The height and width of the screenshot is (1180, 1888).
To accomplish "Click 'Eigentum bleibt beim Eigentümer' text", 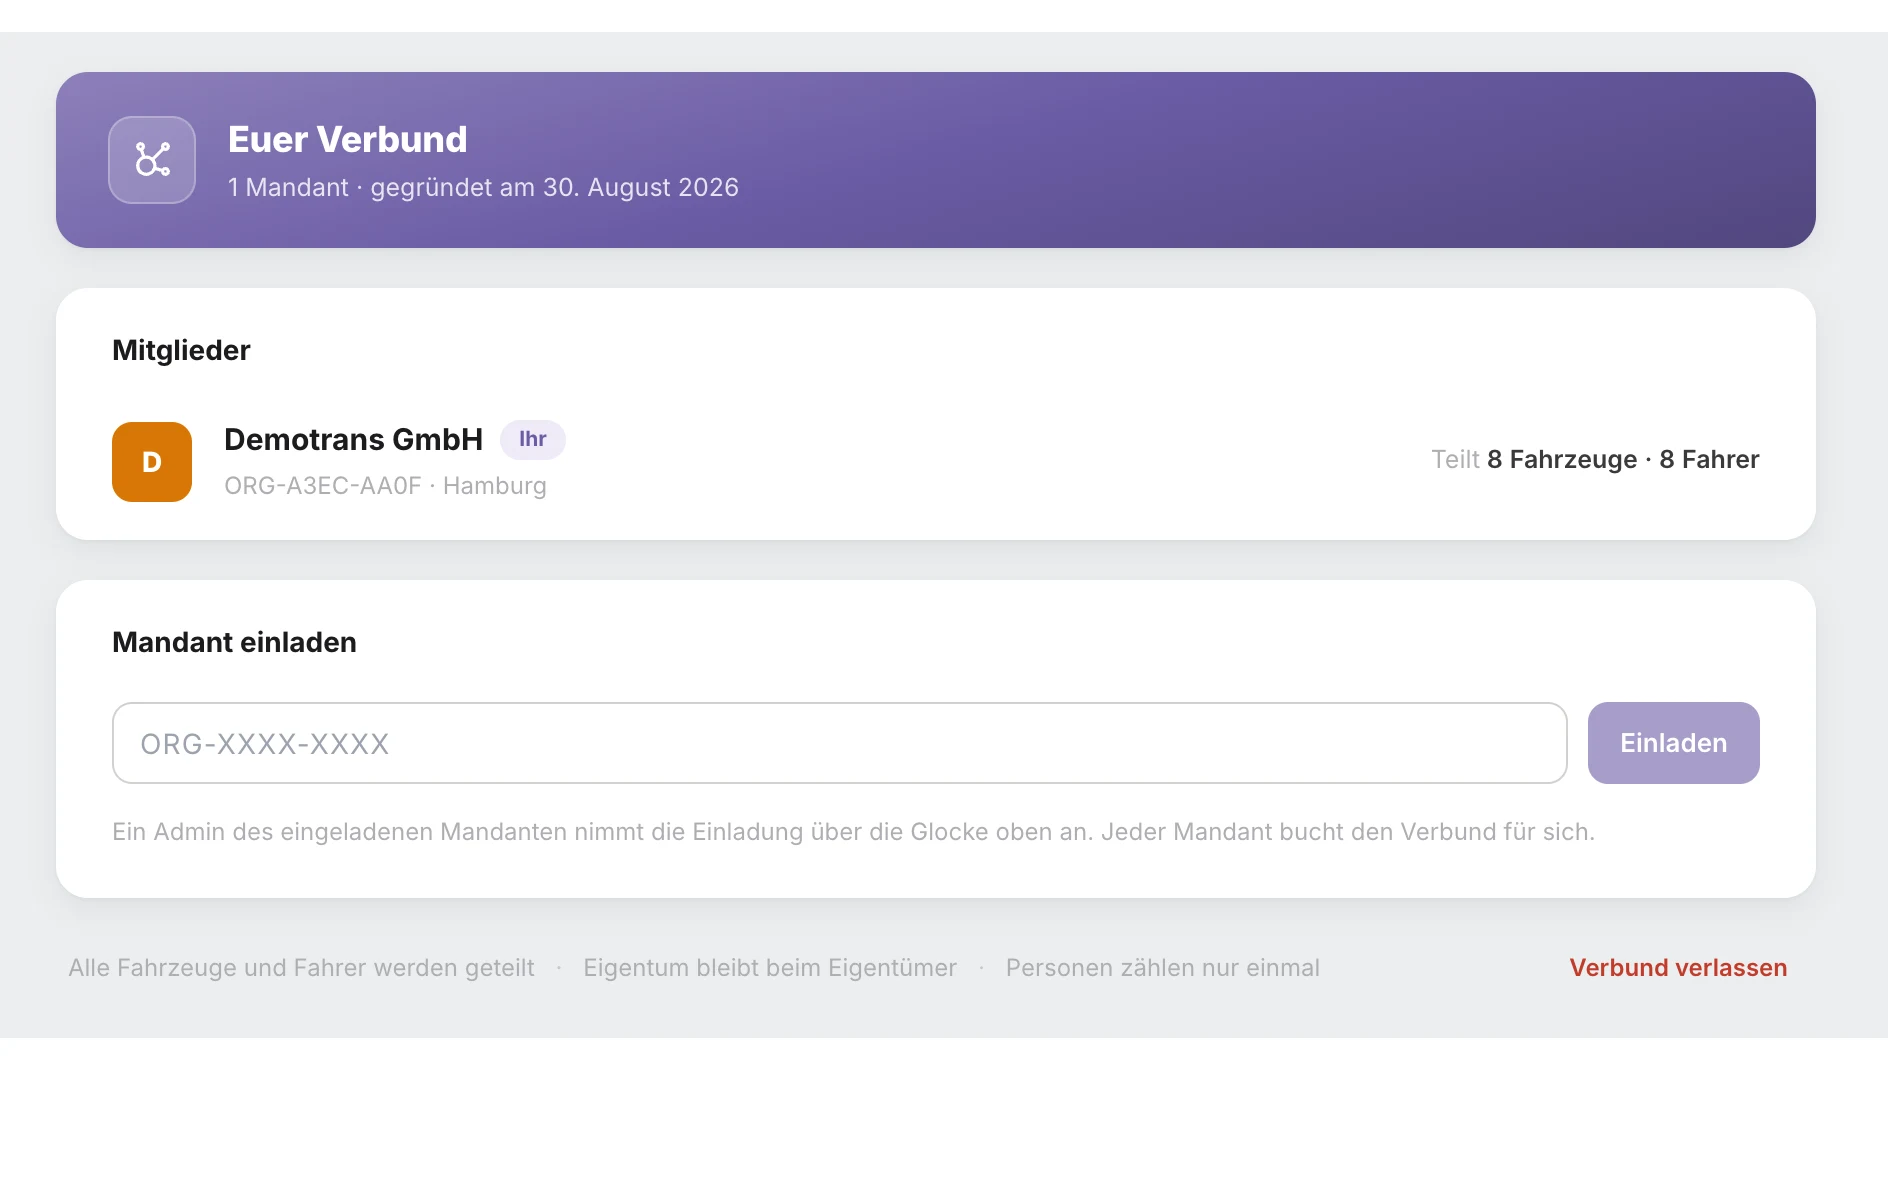I will (x=770, y=968).
